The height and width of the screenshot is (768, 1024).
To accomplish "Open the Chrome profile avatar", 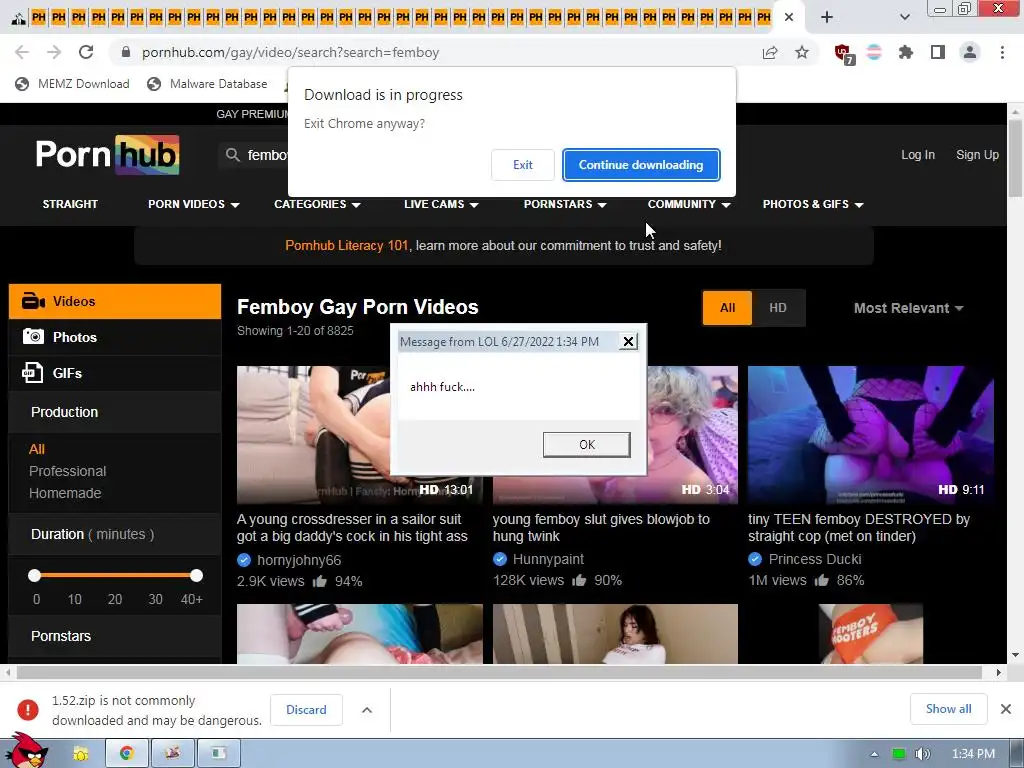I will (970, 52).
